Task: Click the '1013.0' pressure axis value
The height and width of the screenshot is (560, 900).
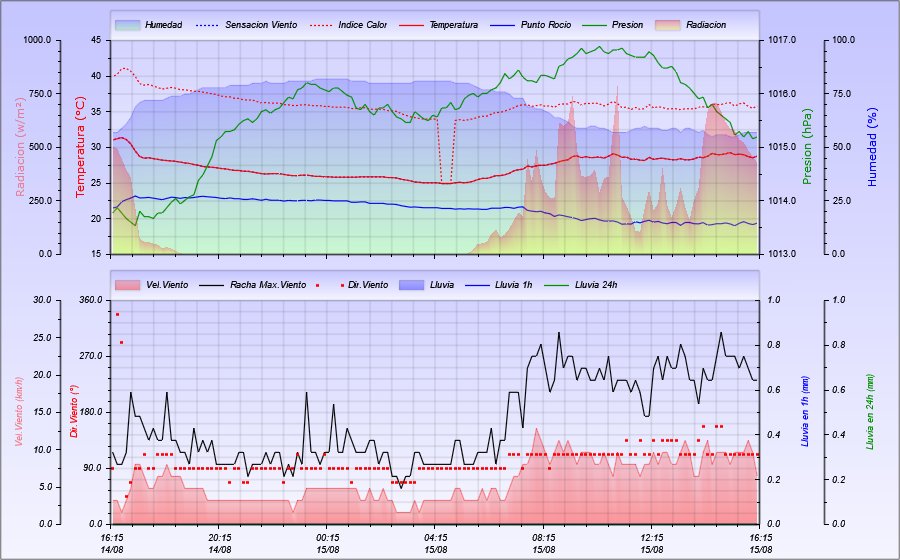Action: tap(782, 254)
